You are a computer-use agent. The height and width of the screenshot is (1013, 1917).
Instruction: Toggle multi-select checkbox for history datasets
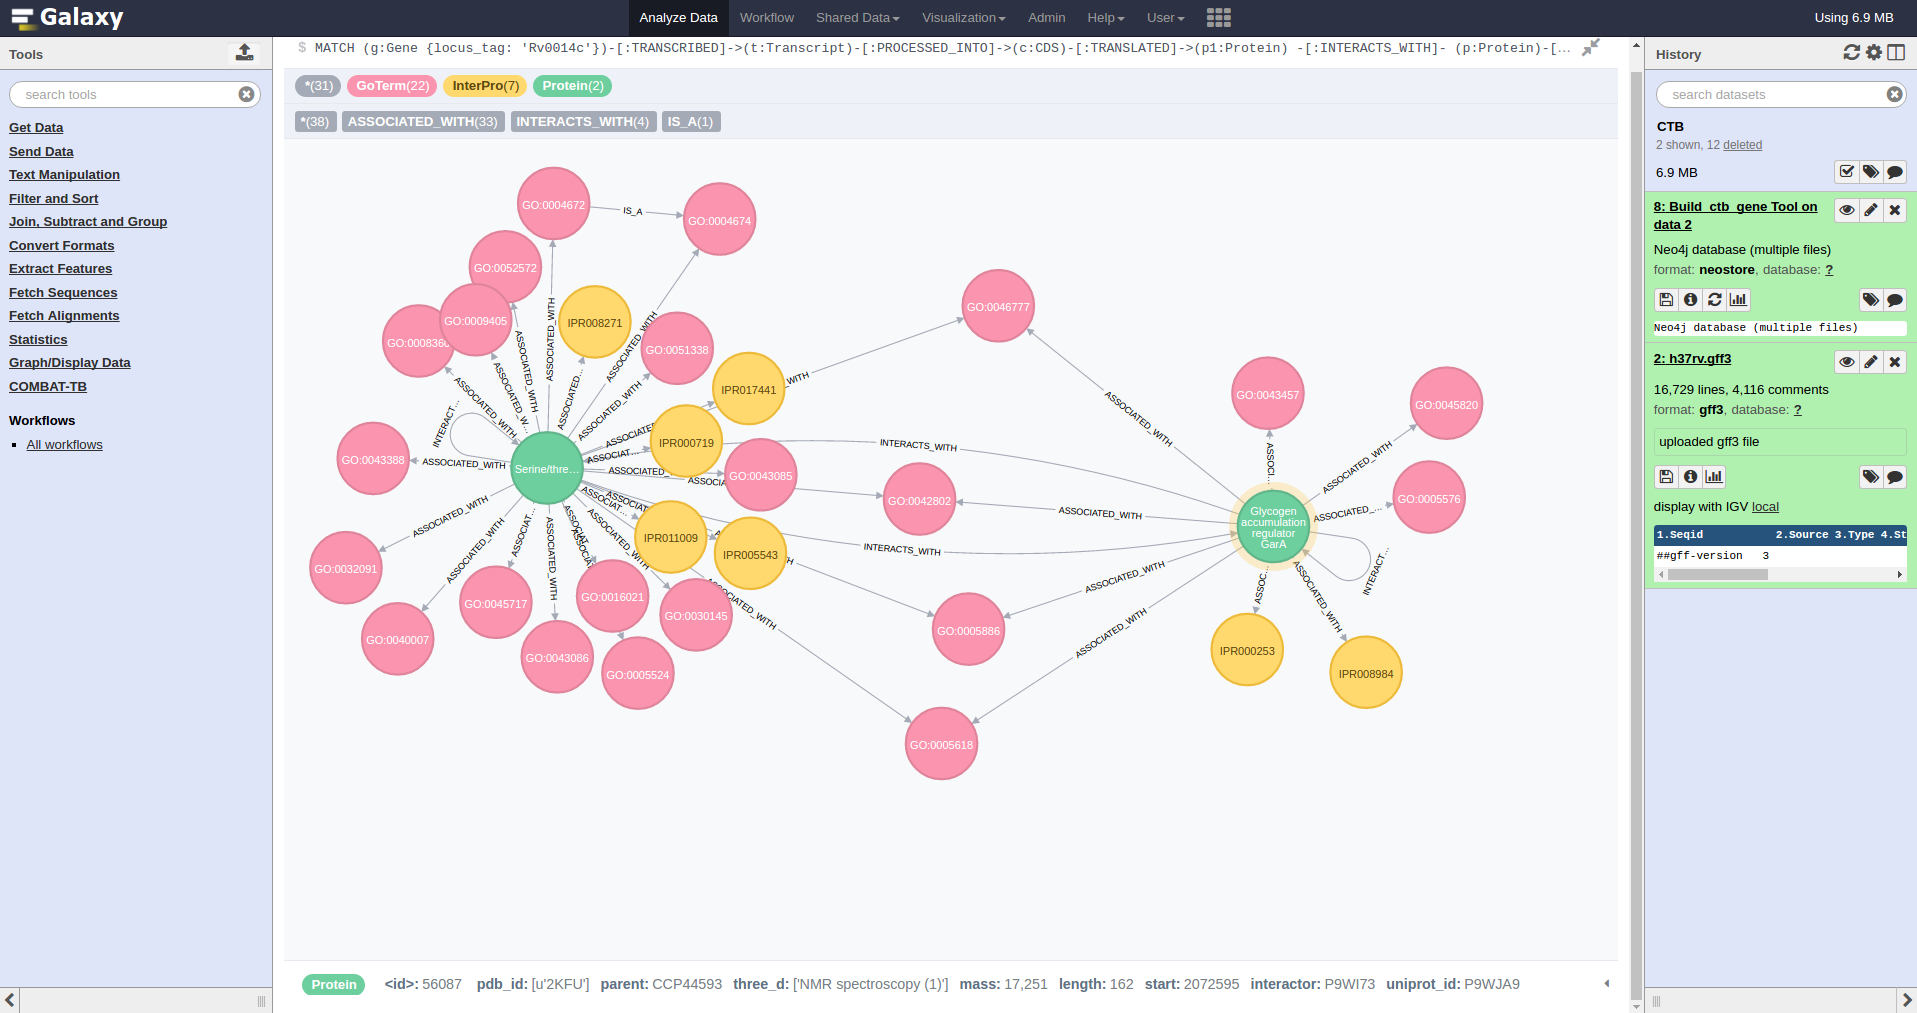[1846, 172]
